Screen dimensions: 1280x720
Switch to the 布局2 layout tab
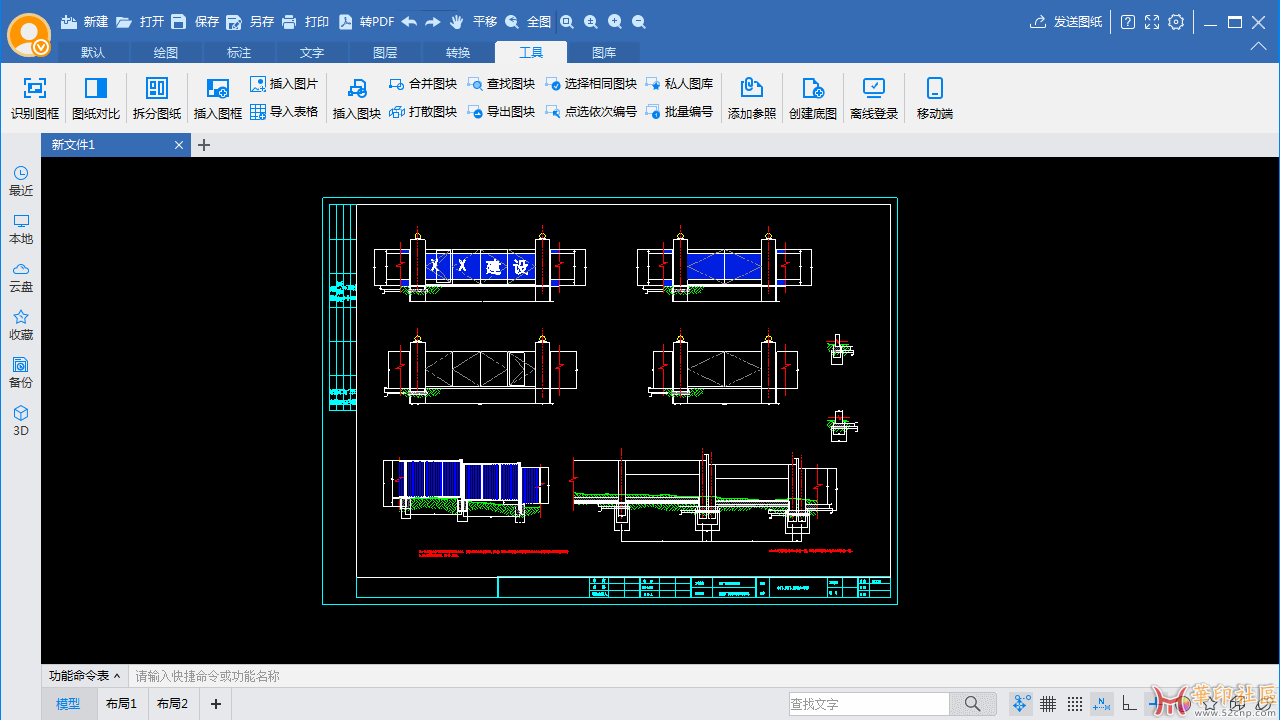click(x=173, y=704)
